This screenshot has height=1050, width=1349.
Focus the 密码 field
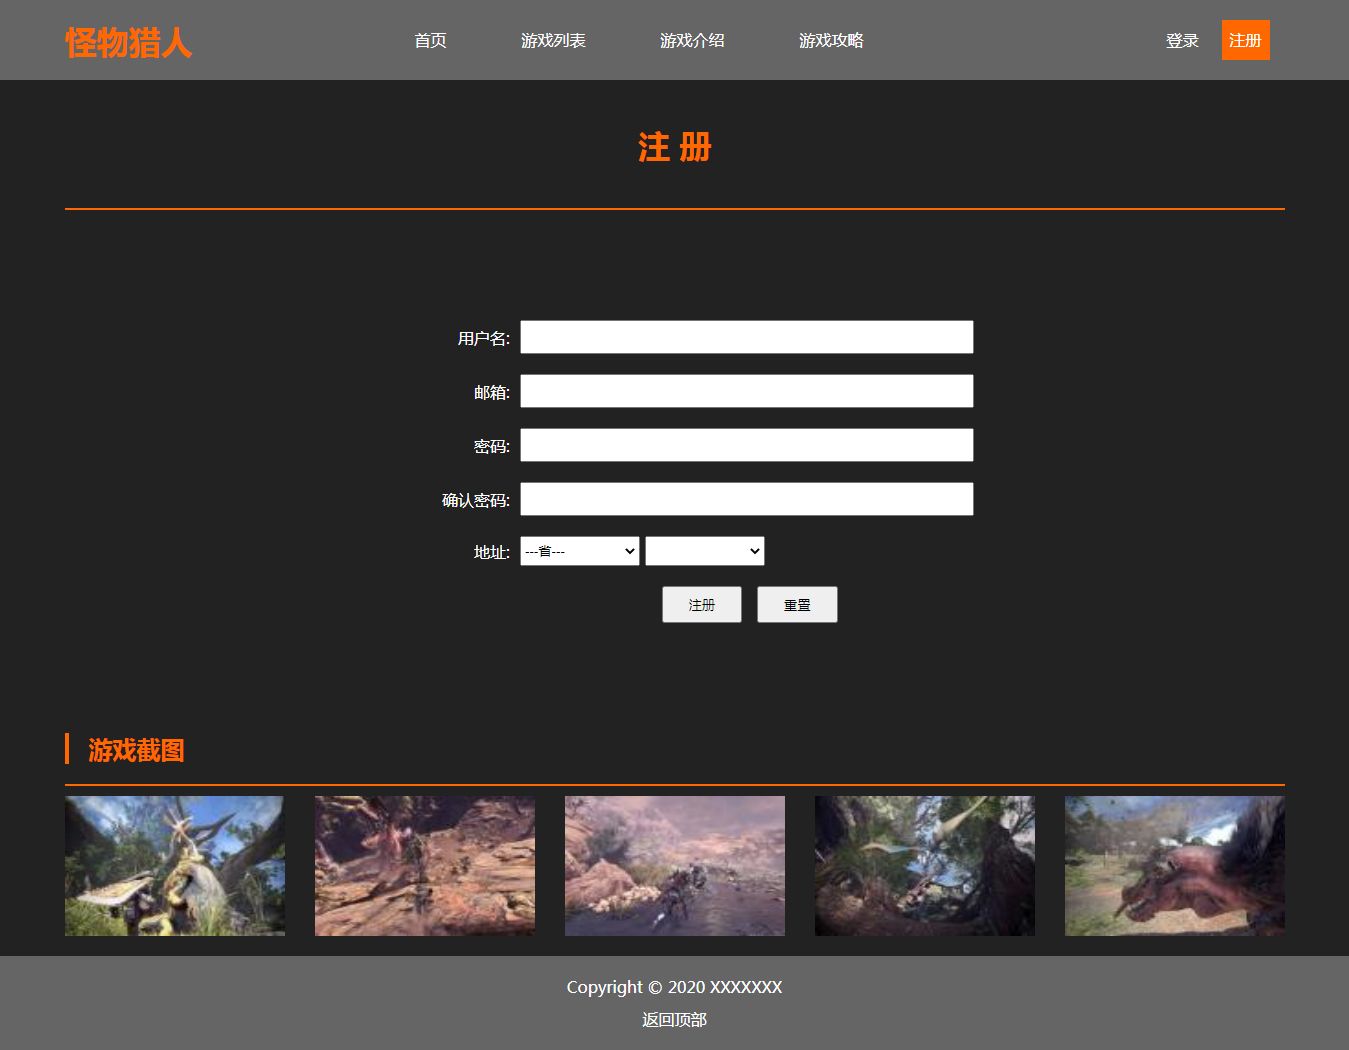click(x=747, y=445)
